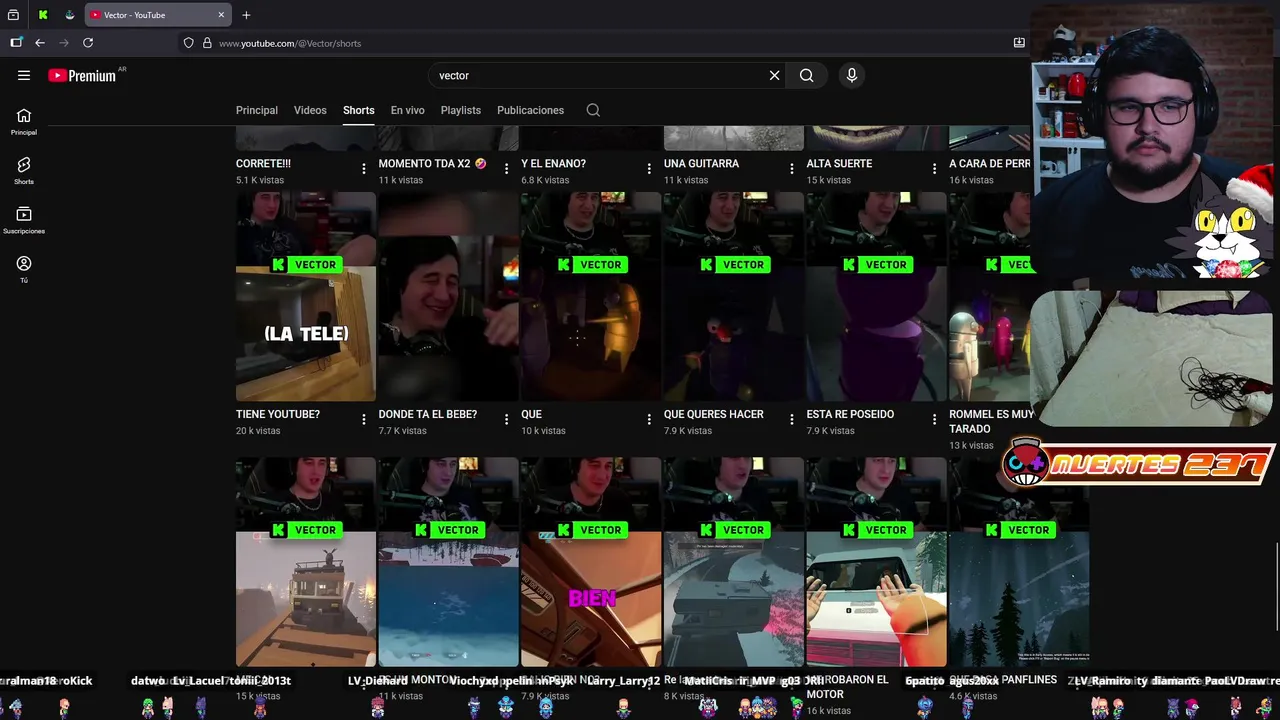This screenshot has width=1280, height=720.
Task: Open Tú in the left sidebar
Action: [x=24, y=269]
